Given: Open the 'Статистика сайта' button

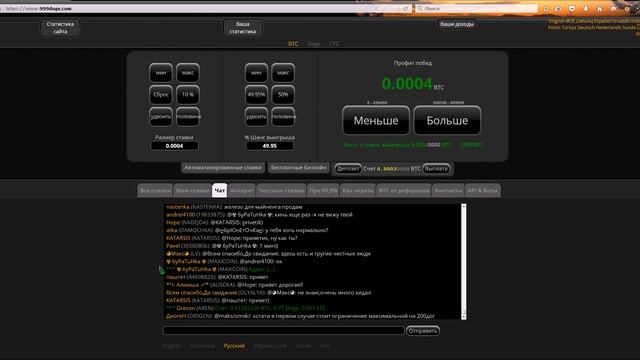Looking at the screenshot, I should coord(60,28).
